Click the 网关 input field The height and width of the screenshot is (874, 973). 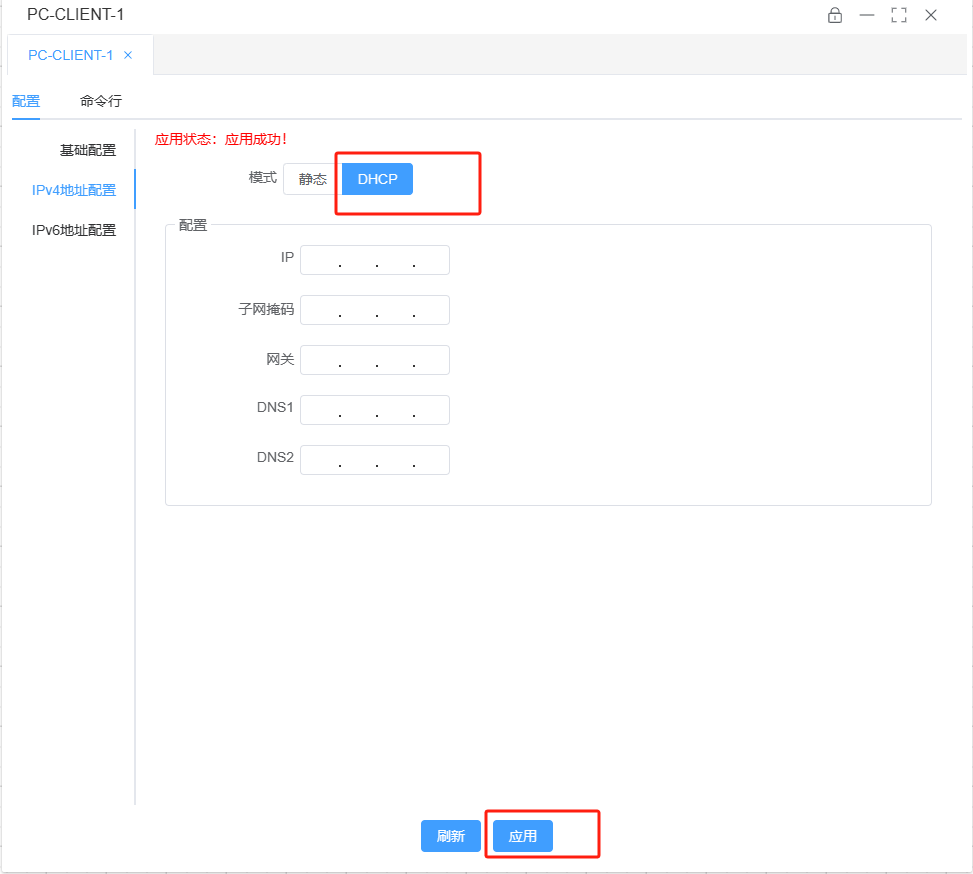pyautogui.click(x=375, y=360)
